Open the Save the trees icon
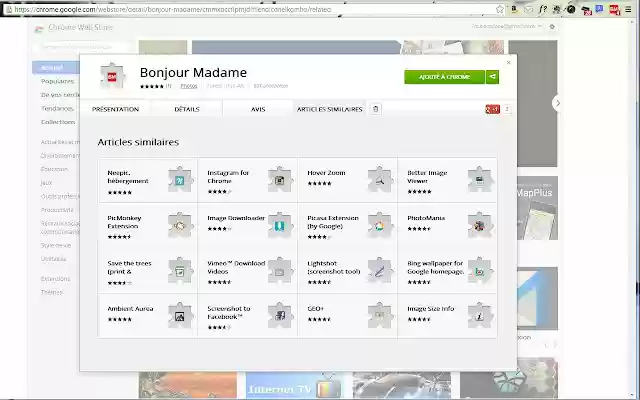The width and height of the screenshot is (640, 400). (x=180, y=270)
